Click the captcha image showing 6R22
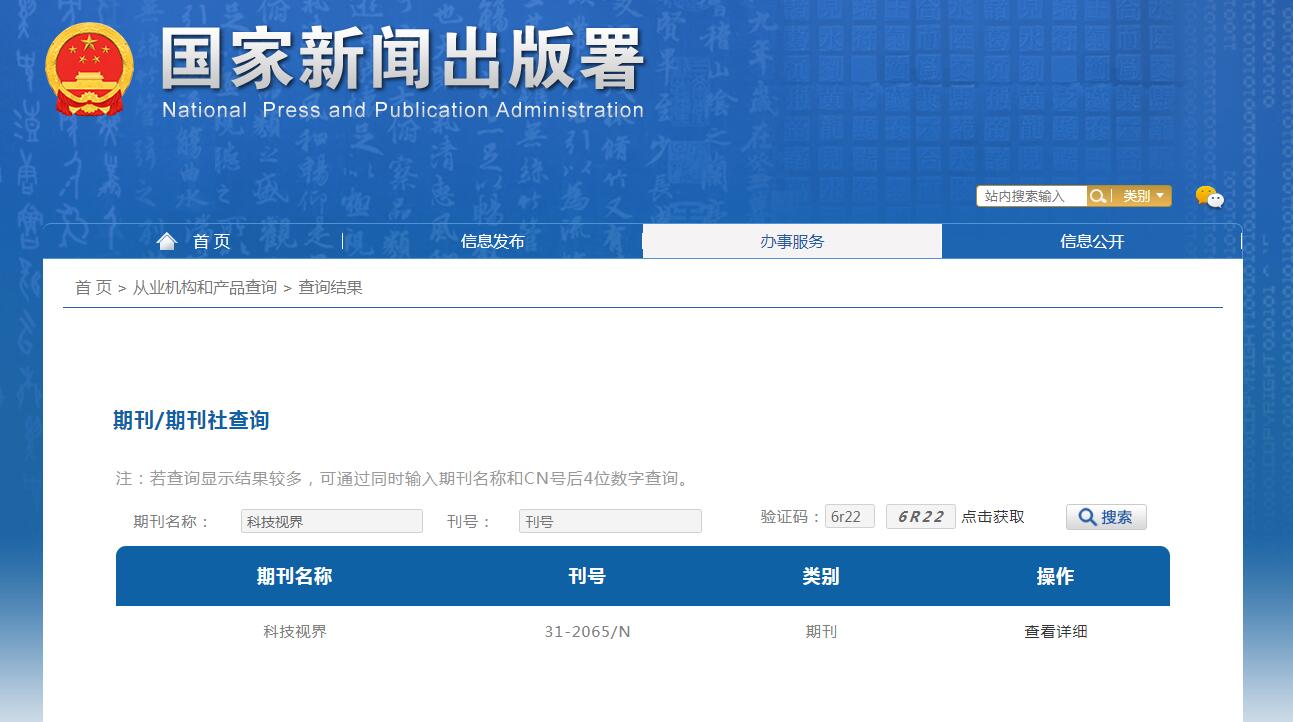Screen dimensions: 1293x722 920,516
